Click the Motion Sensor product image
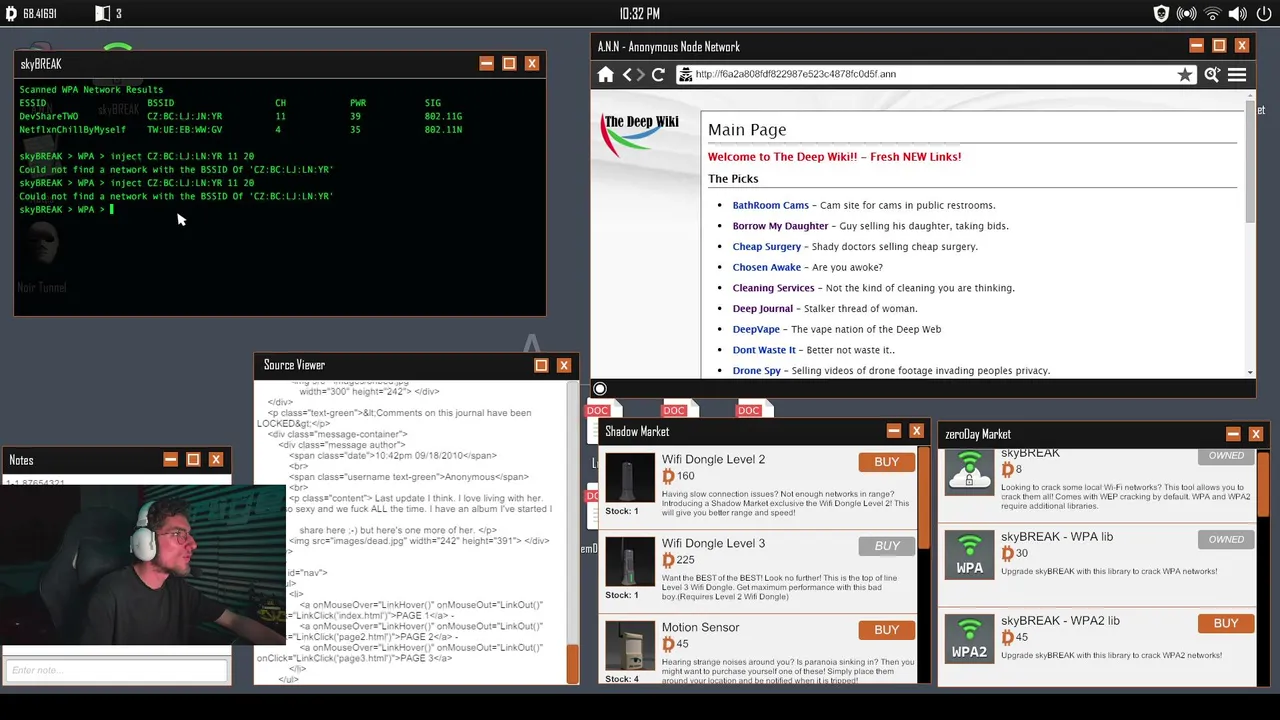1280x720 pixels. pos(630,647)
